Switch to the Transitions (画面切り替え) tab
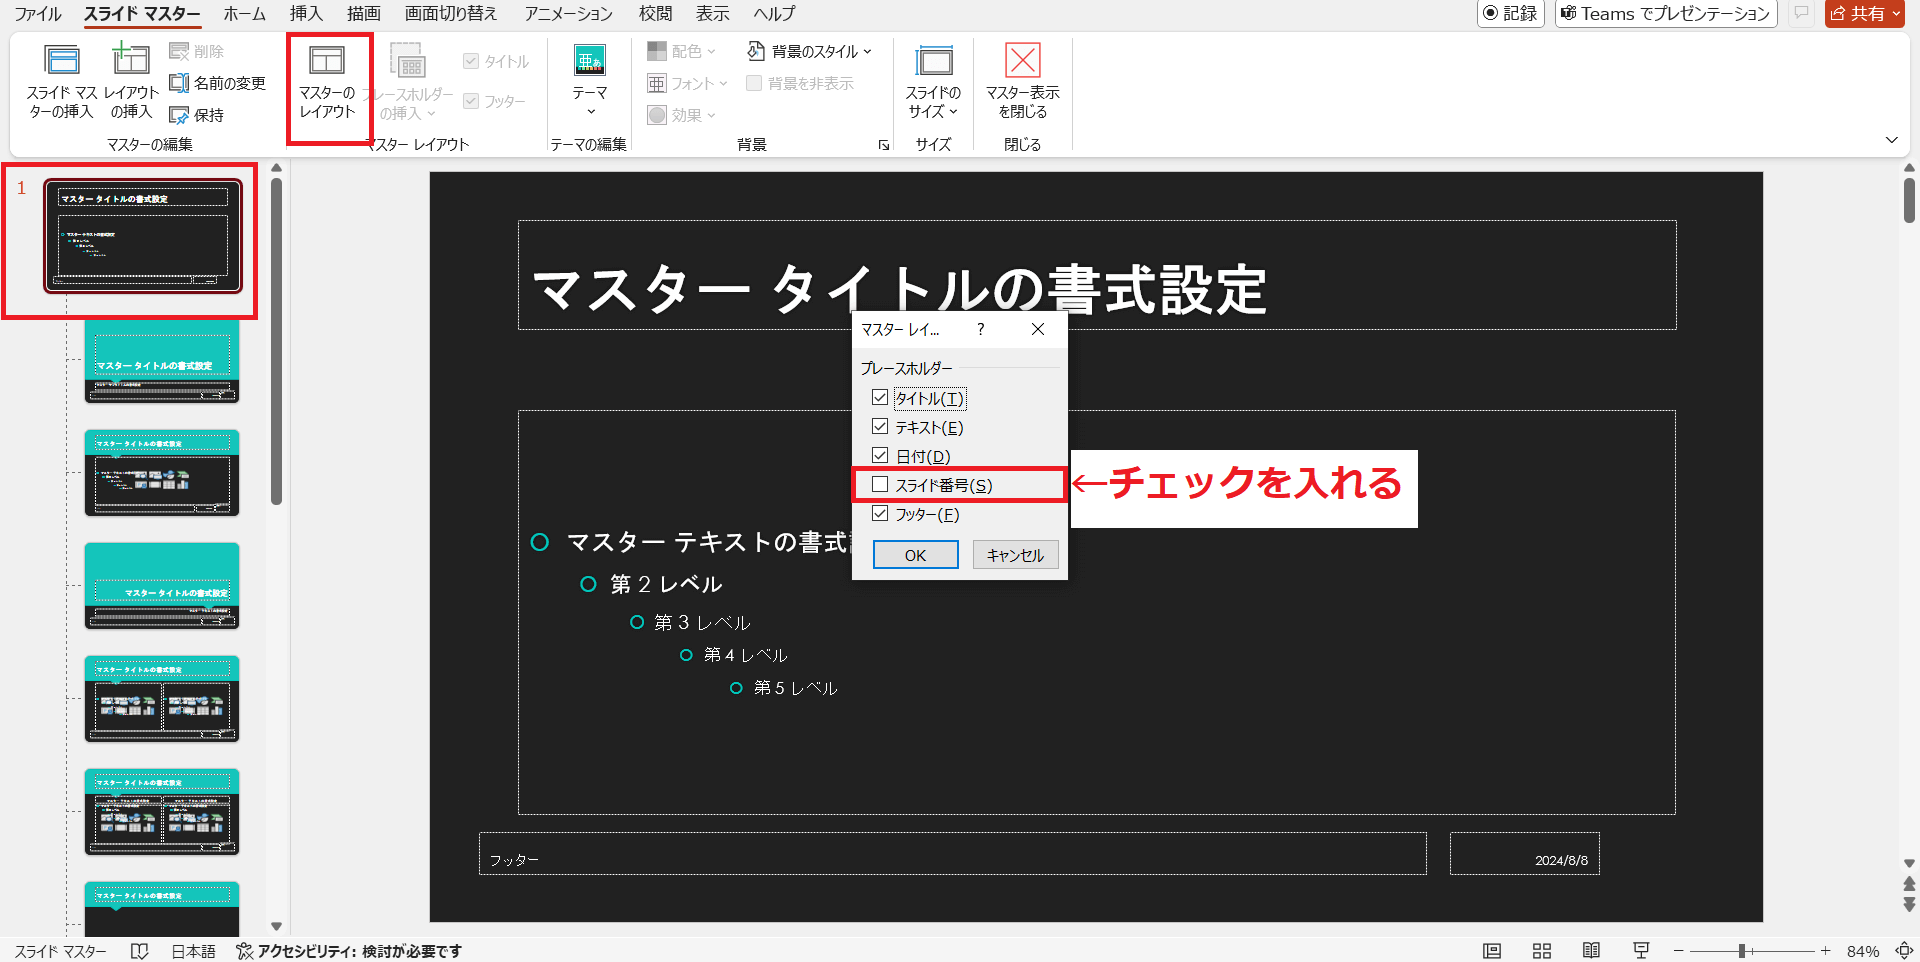Screen dimensions: 1920x962 click(451, 14)
